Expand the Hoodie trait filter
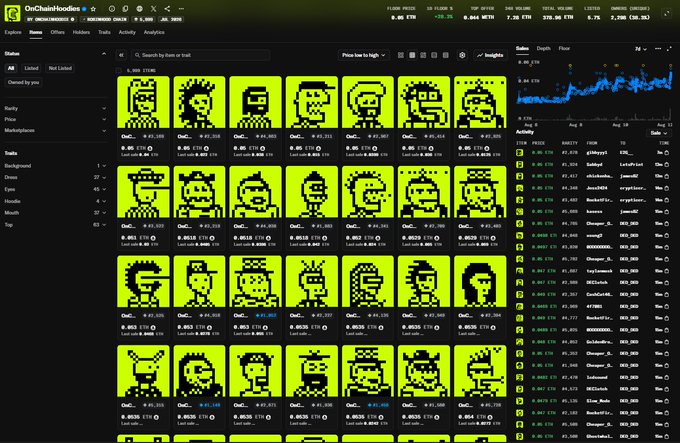Image resolution: width=680 pixels, height=443 pixels. tap(55, 201)
